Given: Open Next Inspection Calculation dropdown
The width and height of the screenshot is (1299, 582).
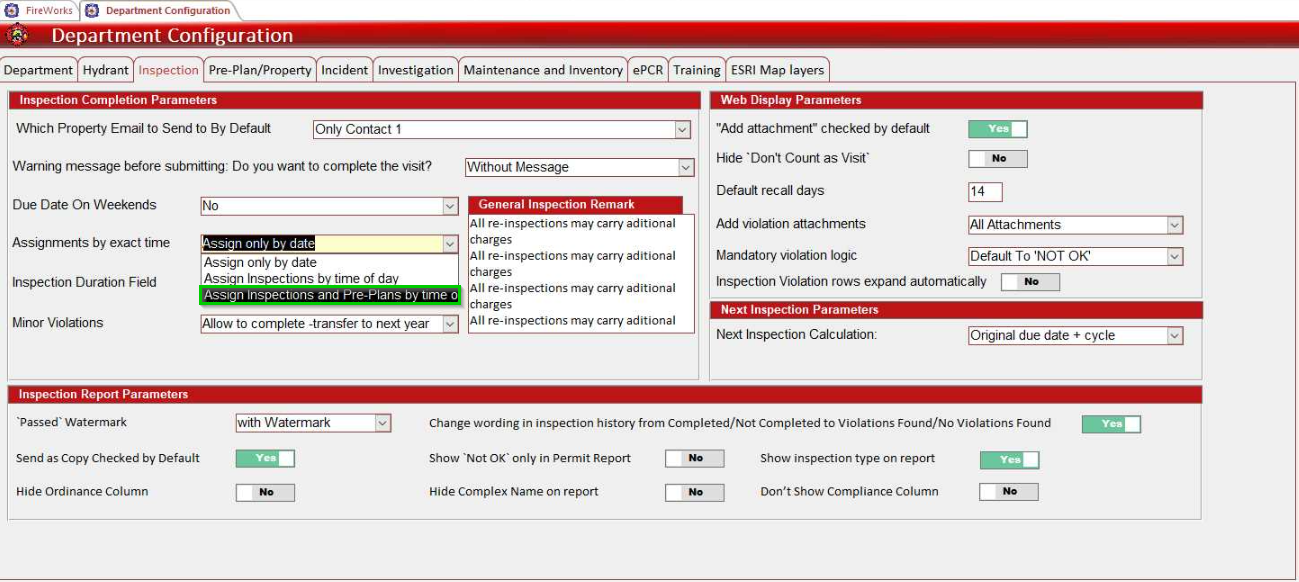Looking at the screenshot, I should 1174,336.
